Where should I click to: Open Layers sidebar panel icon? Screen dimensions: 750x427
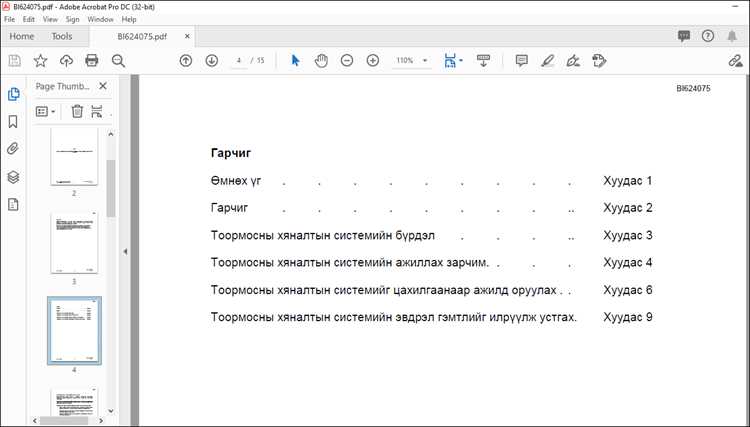click(x=13, y=177)
